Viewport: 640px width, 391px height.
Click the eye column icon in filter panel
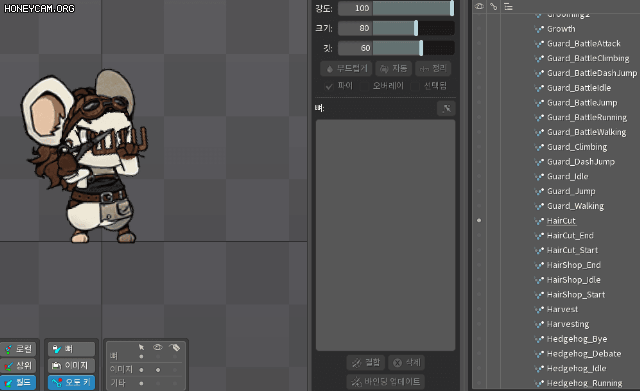[x=158, y=347]
